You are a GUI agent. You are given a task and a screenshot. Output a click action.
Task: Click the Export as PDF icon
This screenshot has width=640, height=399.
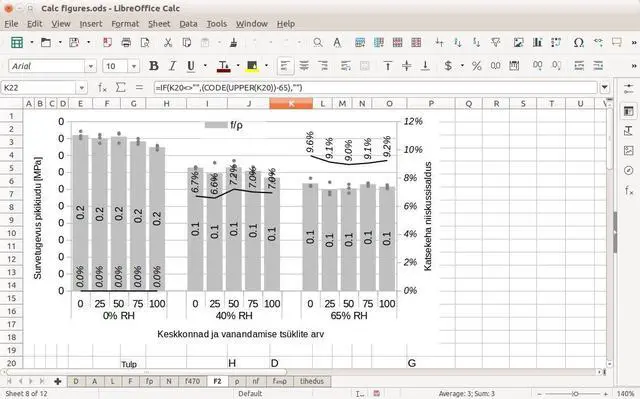tap(107, 42)
